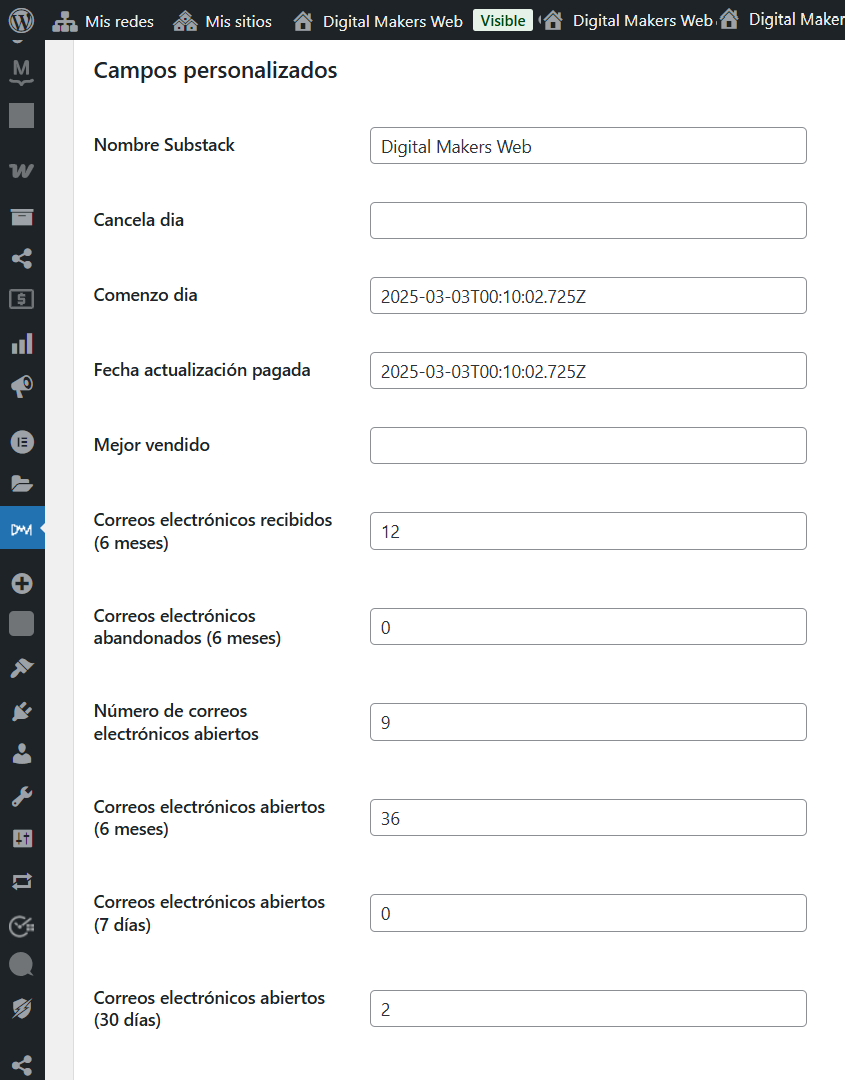Image resolution: width=845 pixels, height=1080 pixels.
Task: Select the highlighted DM sidebar item
Action: (x=22, y=529)
